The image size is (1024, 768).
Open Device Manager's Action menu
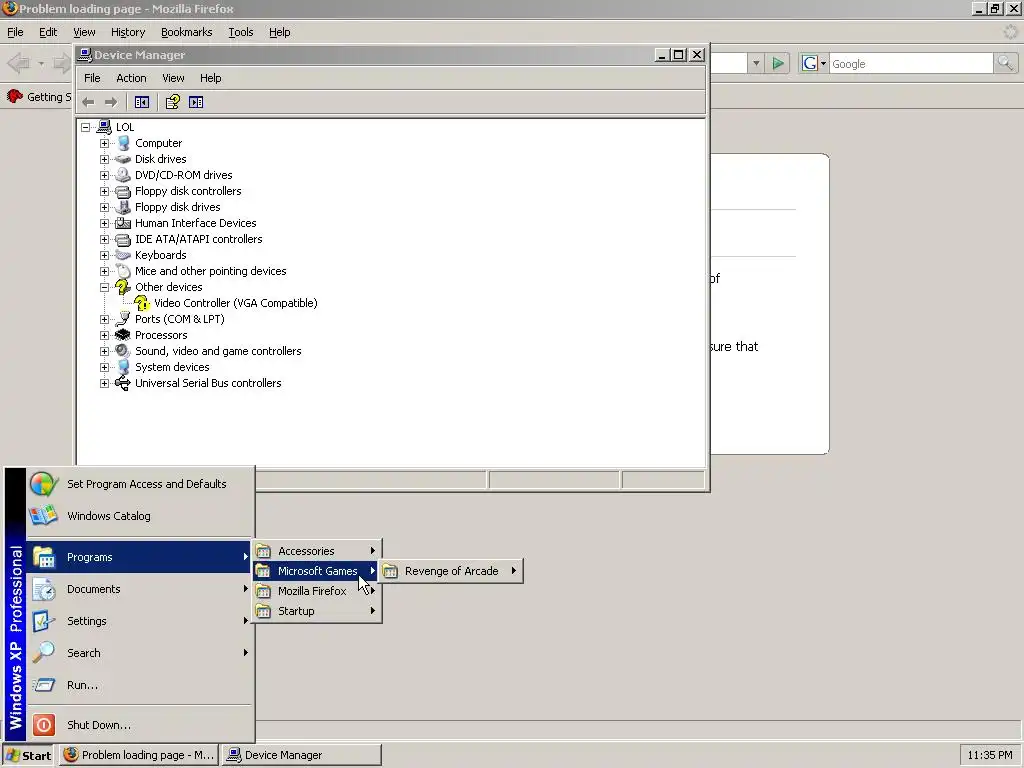[x=131, y=78]
